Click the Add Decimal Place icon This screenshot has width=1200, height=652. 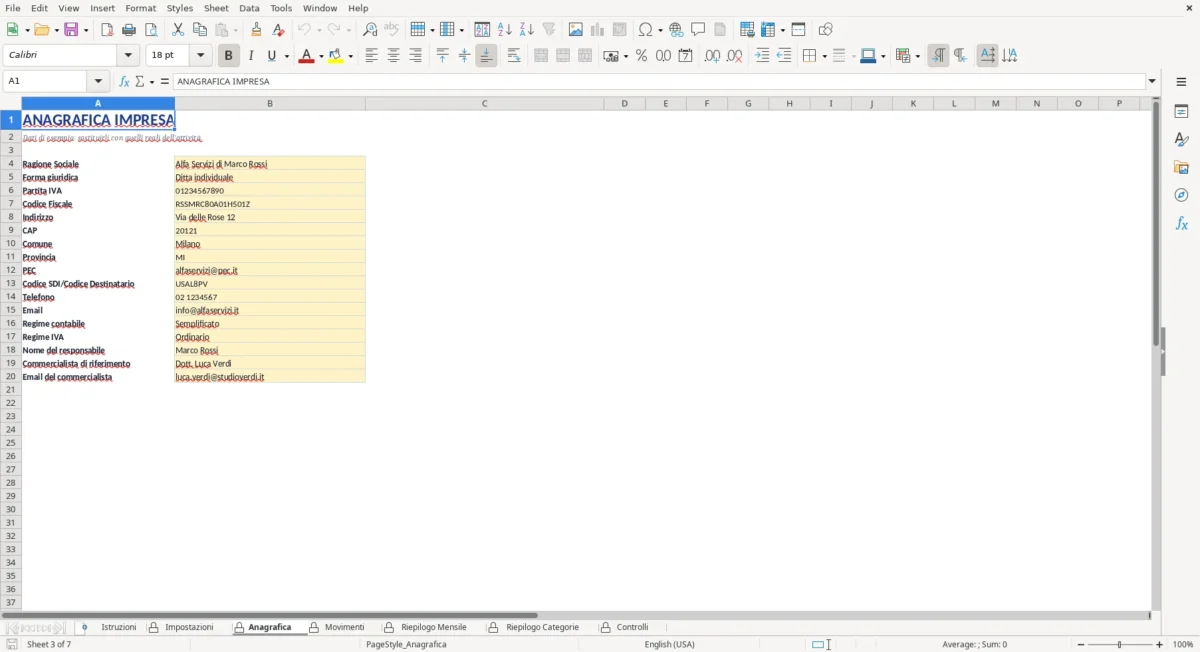(712, 56)
